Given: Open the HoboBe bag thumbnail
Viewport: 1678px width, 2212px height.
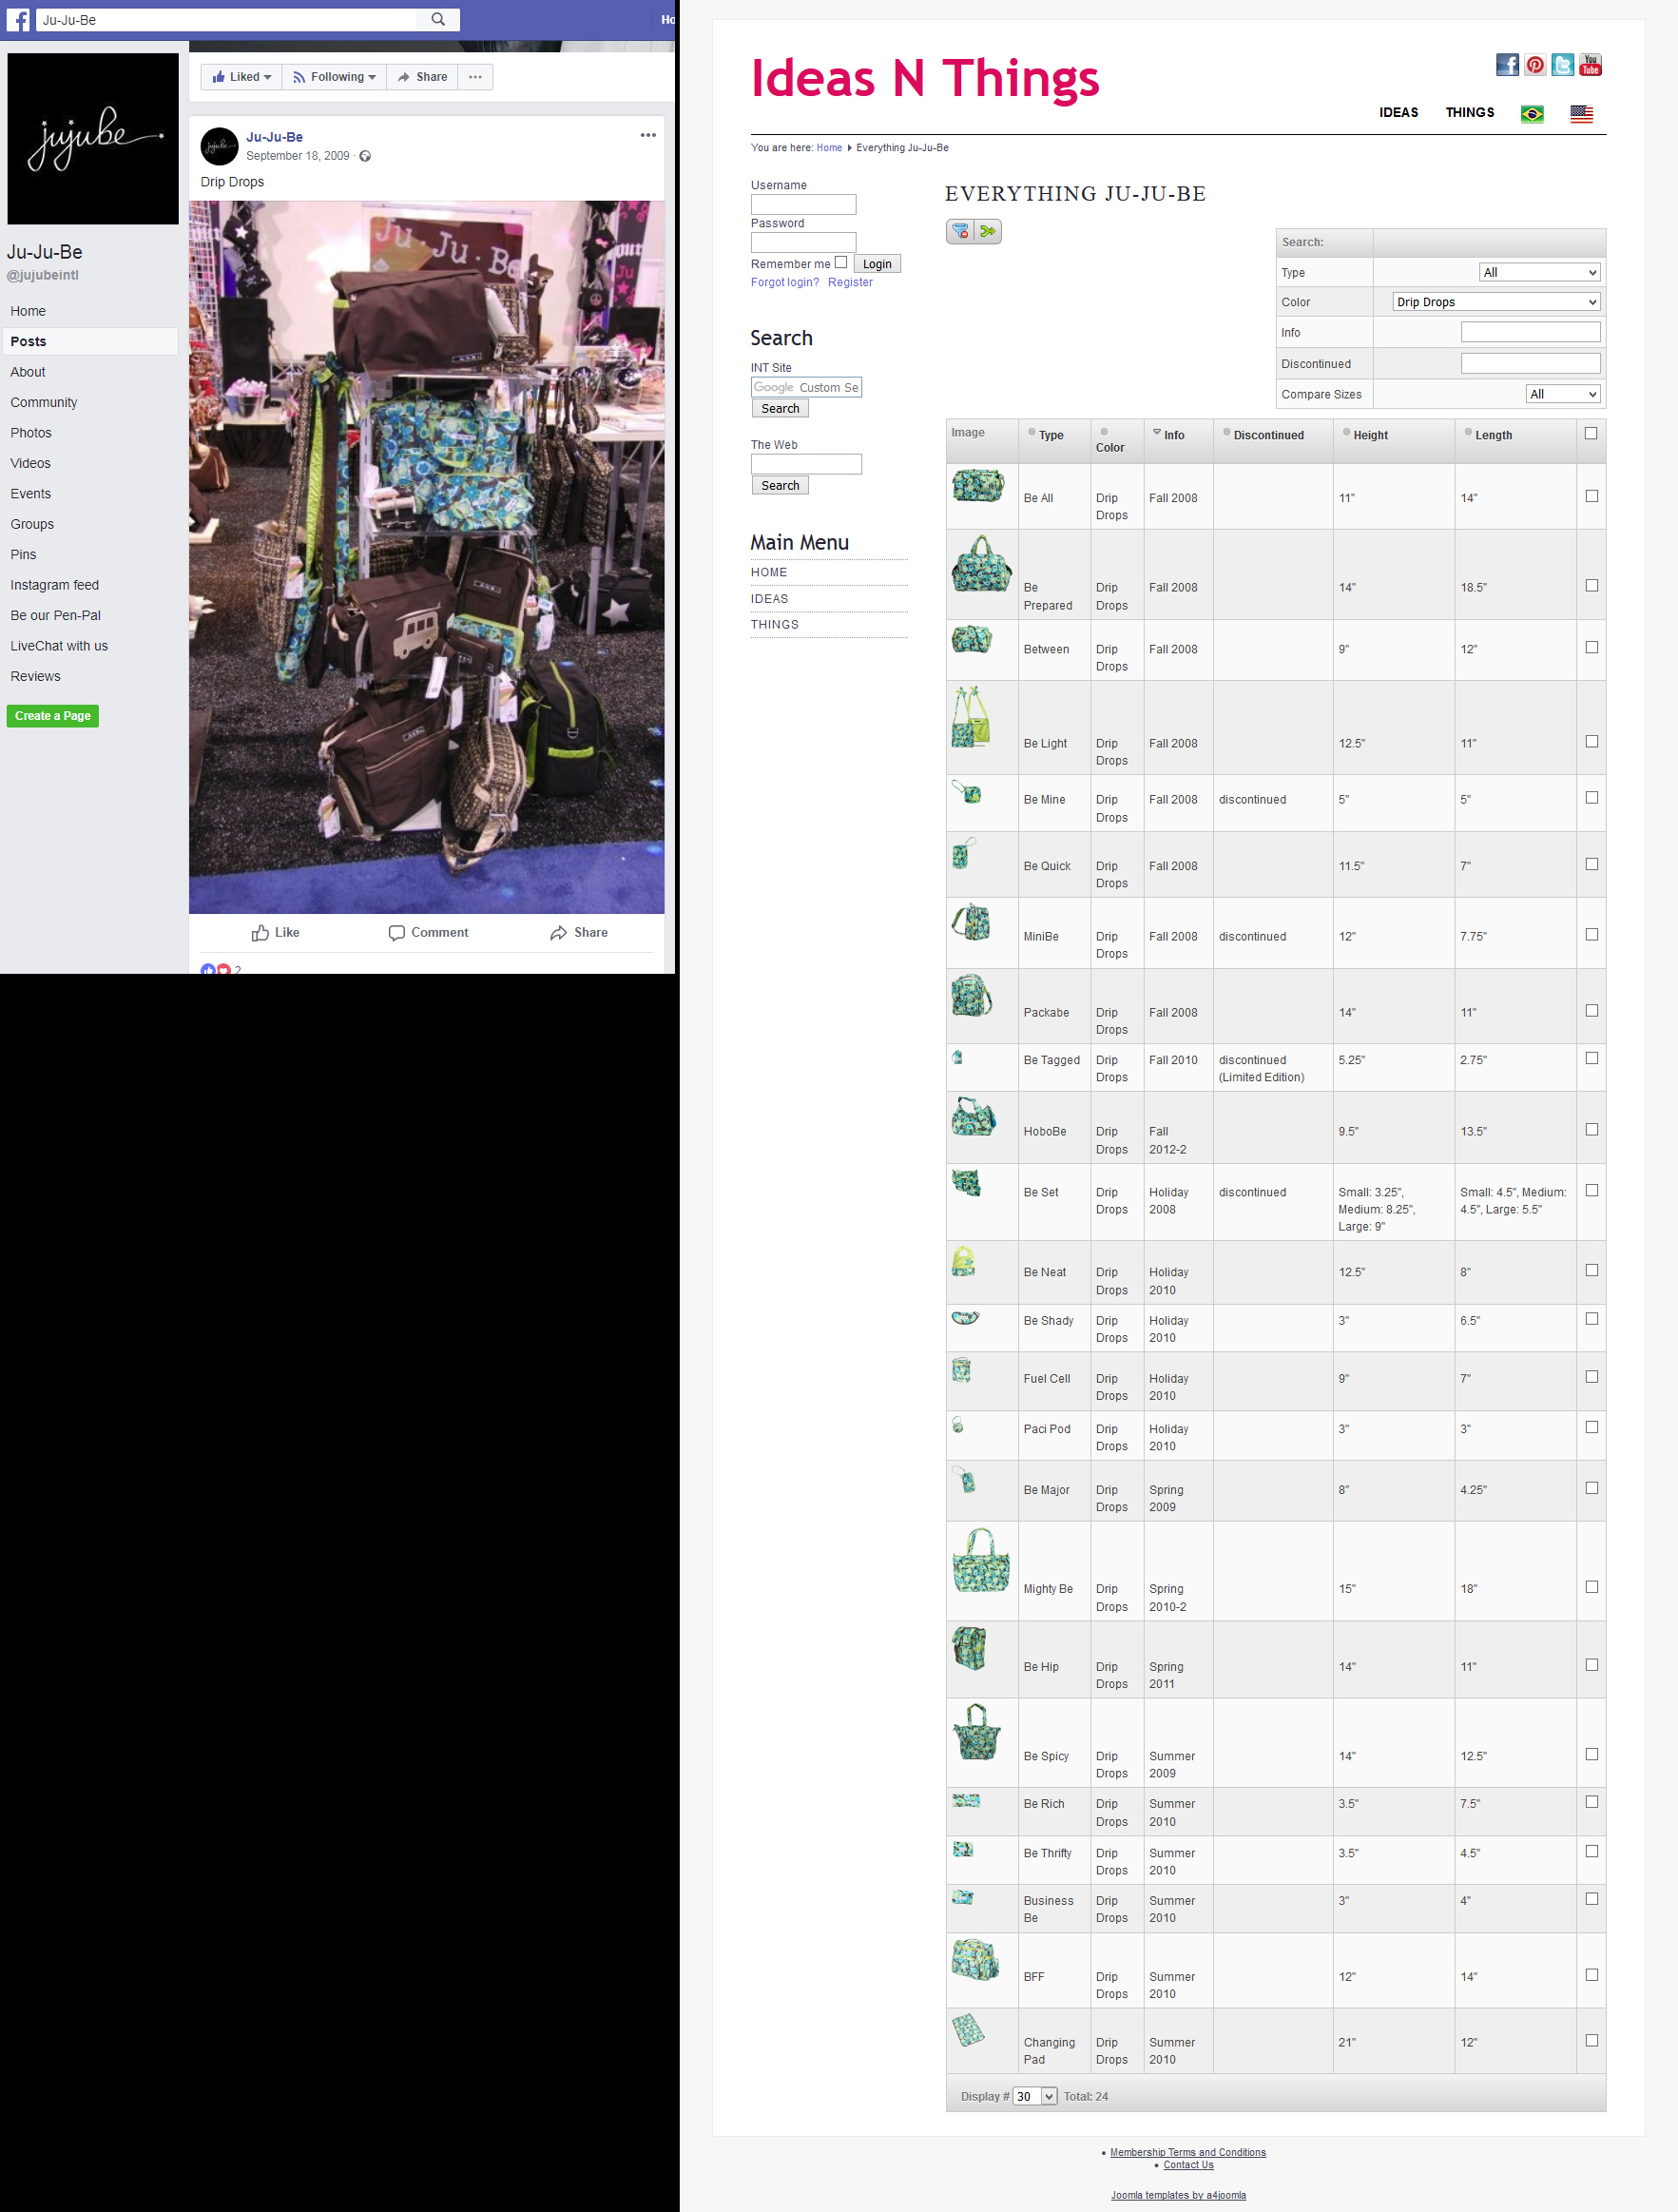Looking at the screenshot, I should click(x=973, y=1116).
